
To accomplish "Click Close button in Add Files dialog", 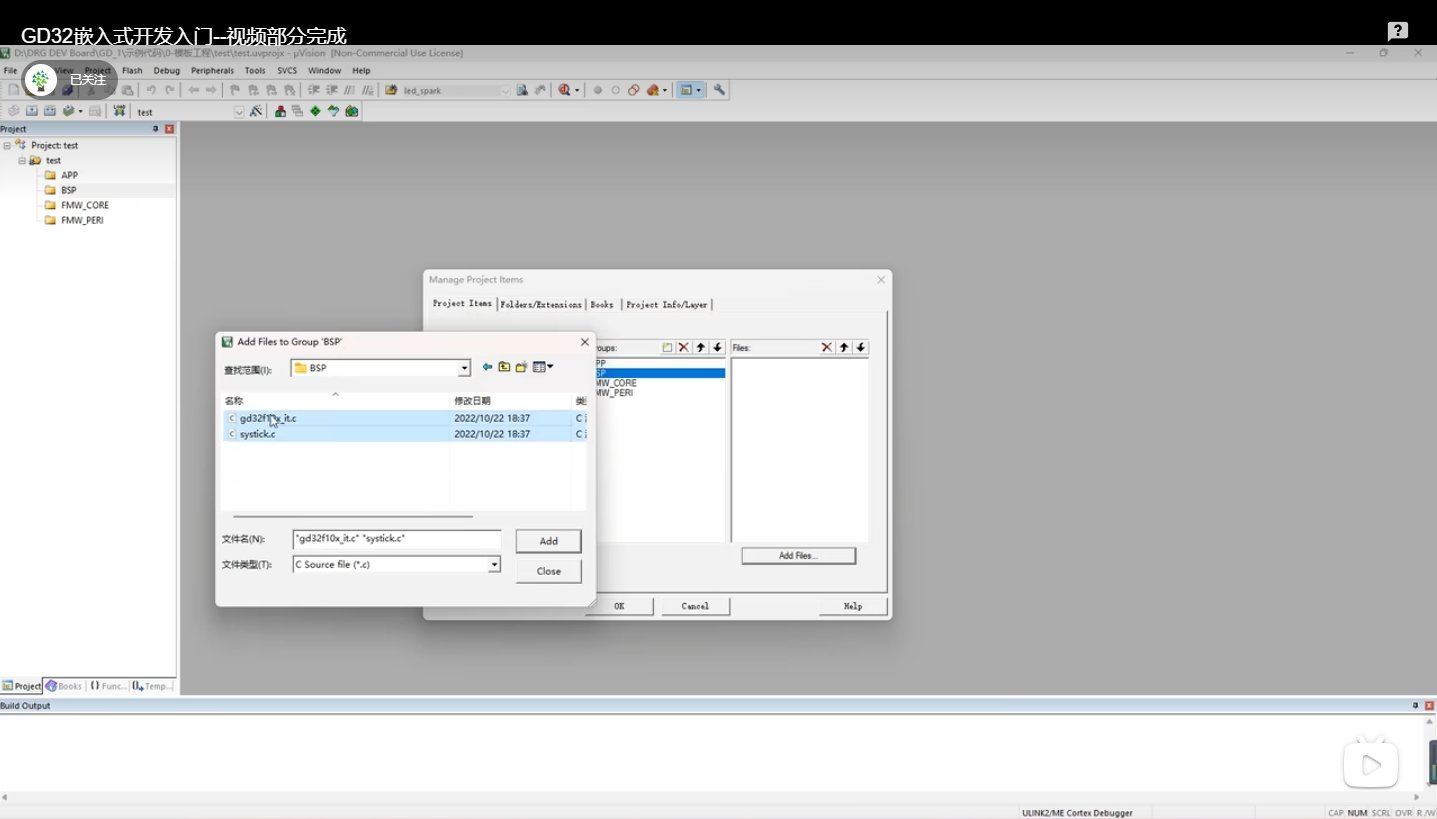I will click(548, 571).
